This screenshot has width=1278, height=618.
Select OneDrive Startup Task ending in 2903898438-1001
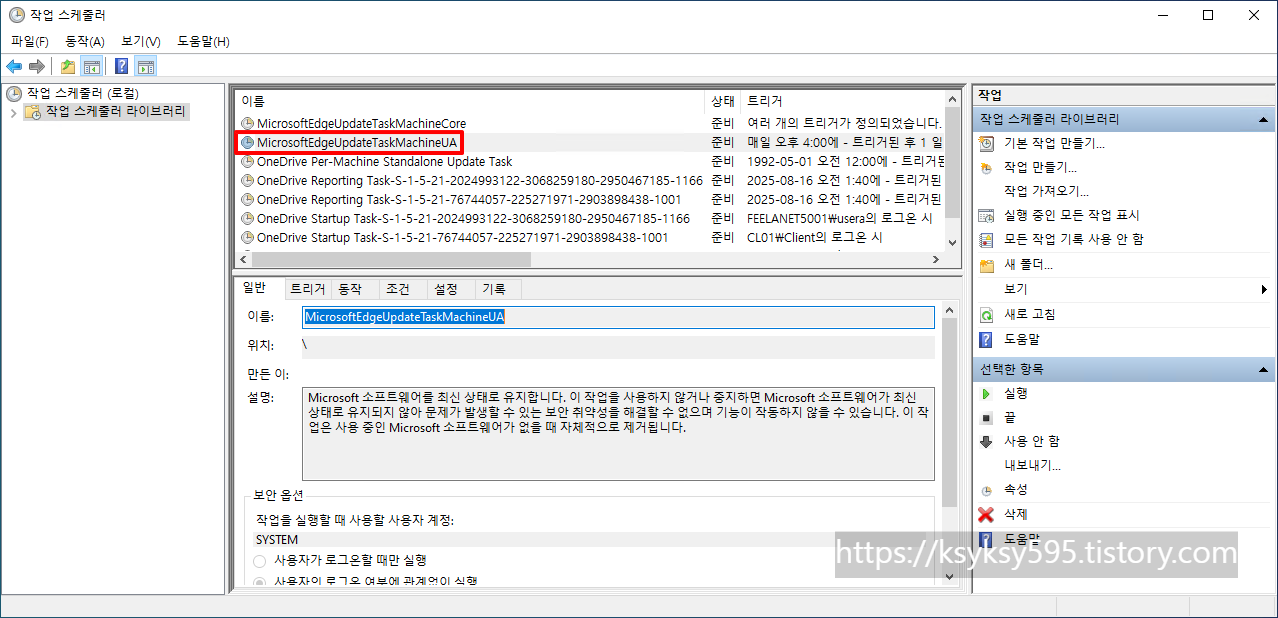pyautogui.click(x=589, y=238)
